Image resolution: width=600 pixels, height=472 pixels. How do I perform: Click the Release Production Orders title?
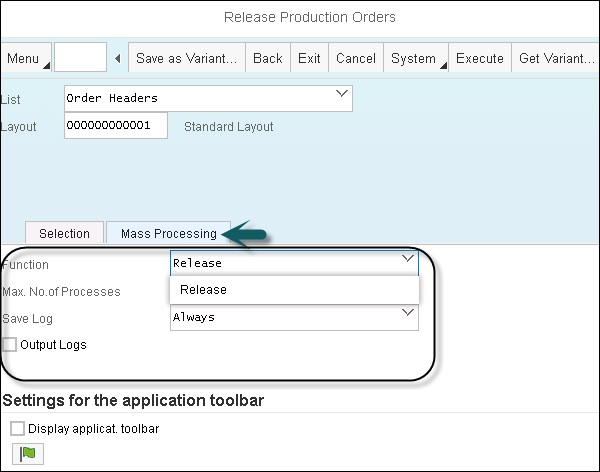click(x=310, y=17)
